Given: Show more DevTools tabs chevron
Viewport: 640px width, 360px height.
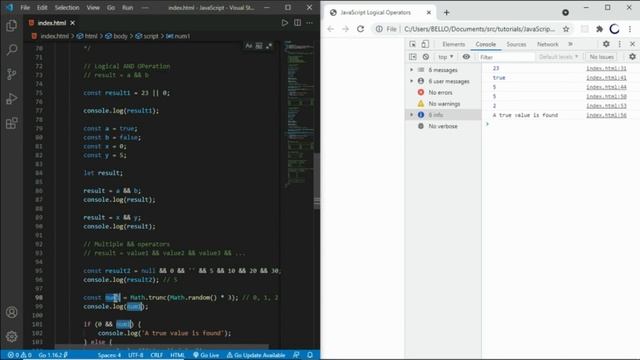Looking at the screenshot, I should pos(570,44).
